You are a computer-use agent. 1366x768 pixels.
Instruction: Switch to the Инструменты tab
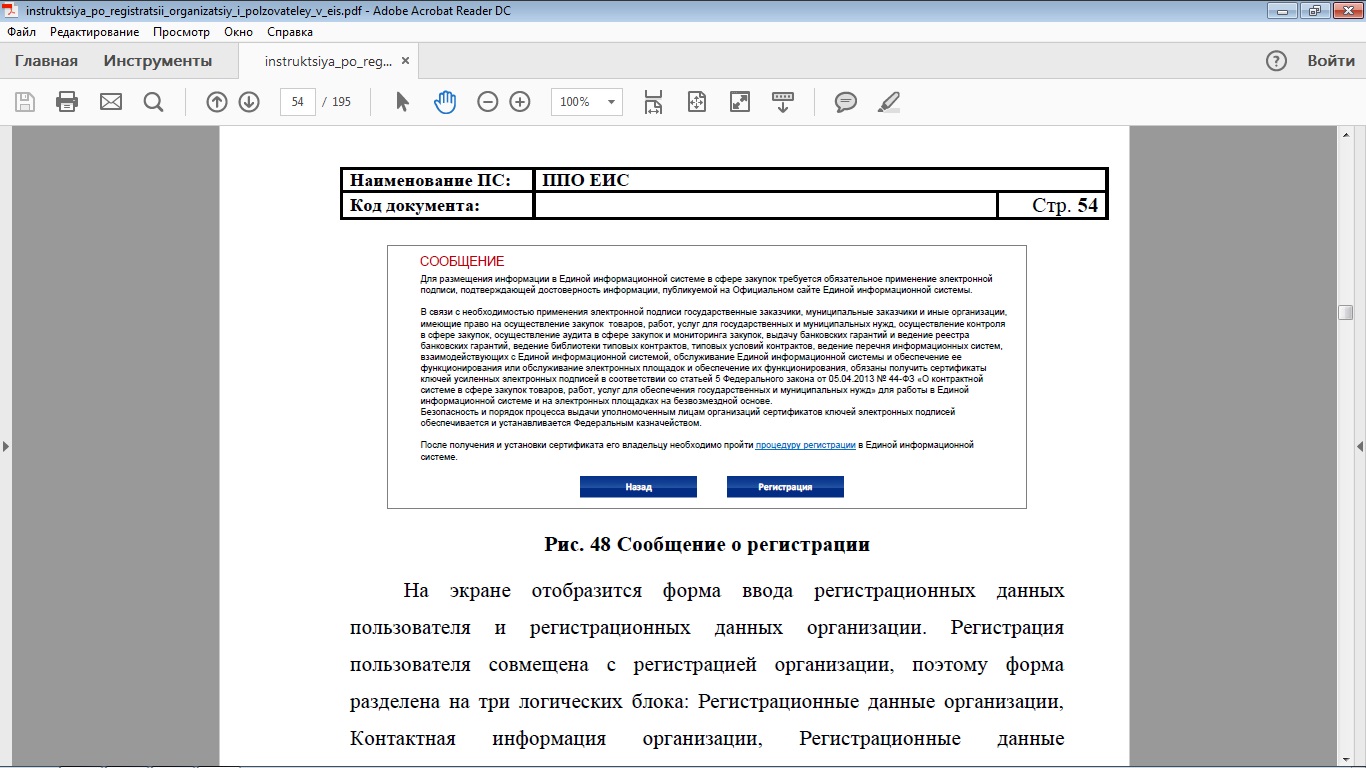[158, 61]
